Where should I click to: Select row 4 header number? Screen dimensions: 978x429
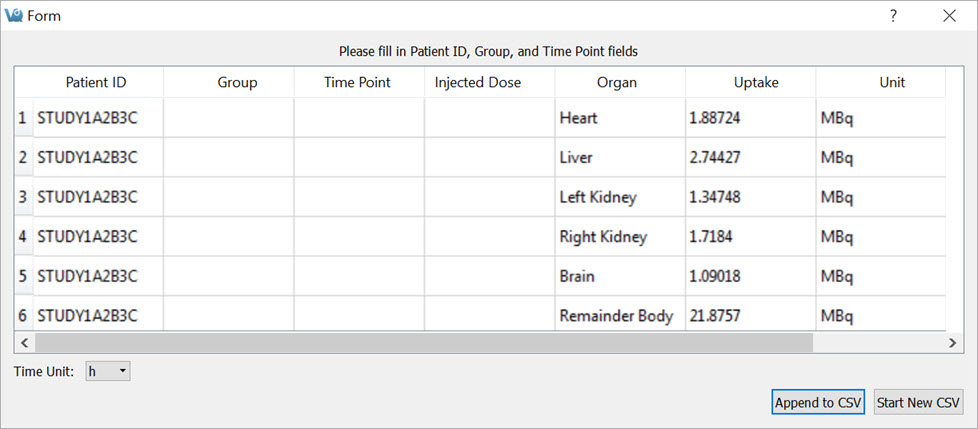pyautogui.click(x=22, y=237)
